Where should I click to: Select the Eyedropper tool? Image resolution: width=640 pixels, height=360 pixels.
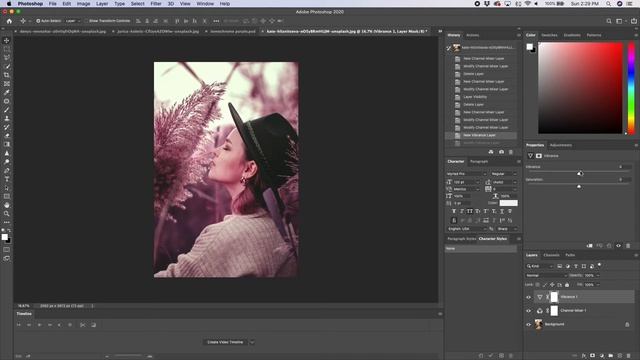pos(7,92)
